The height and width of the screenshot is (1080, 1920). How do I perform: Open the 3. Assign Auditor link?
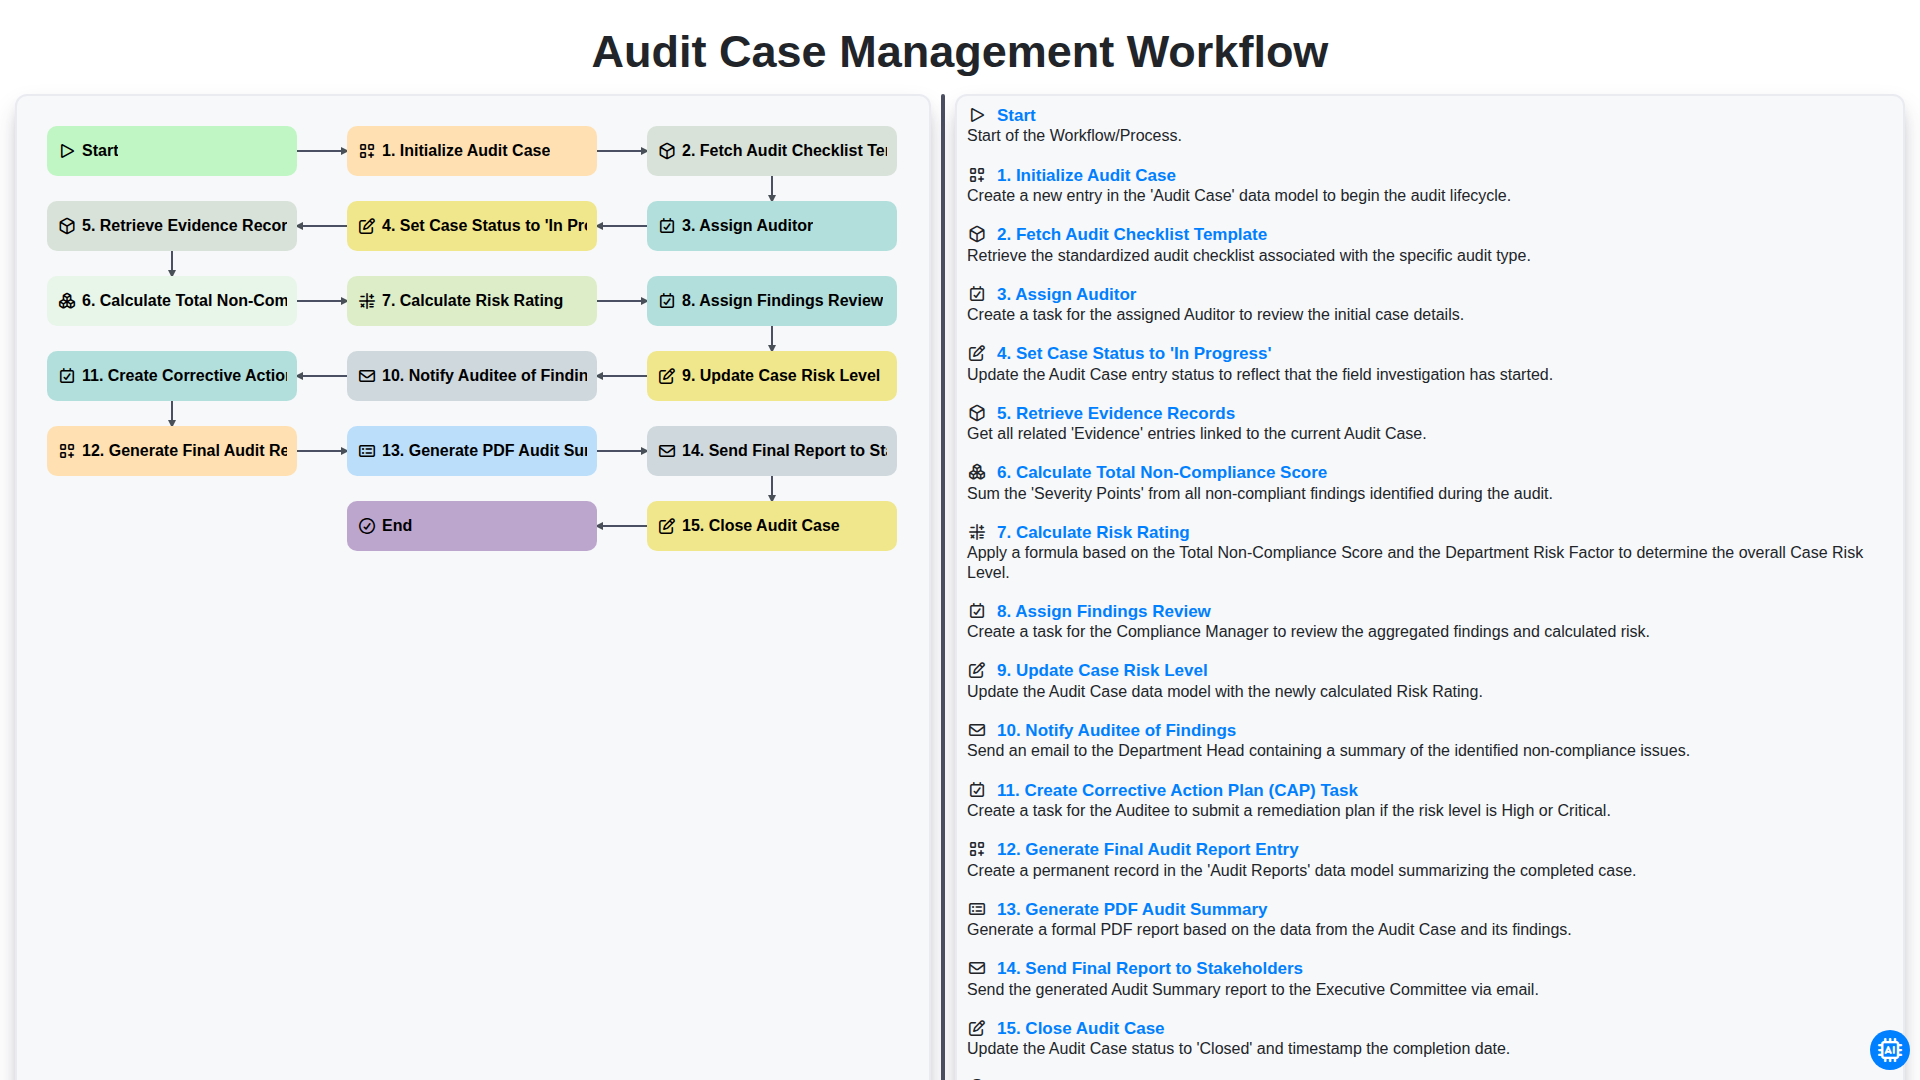coord(1066,294)
